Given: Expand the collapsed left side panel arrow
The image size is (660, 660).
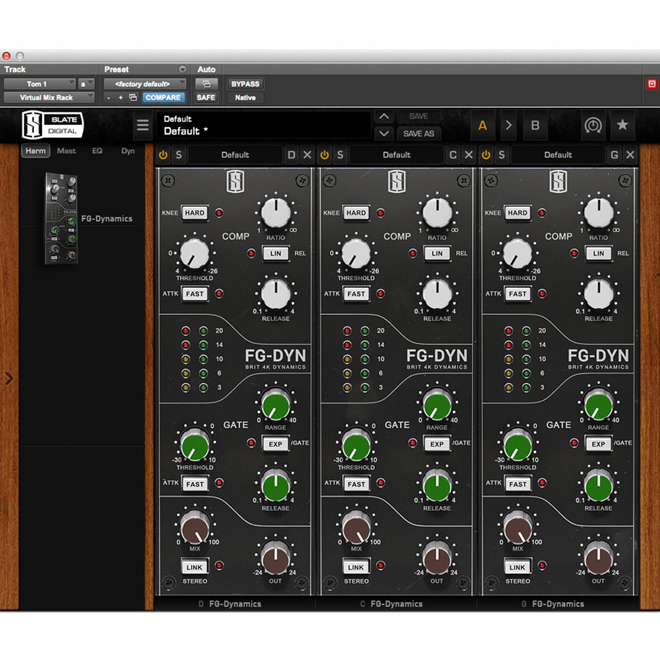Looking at the screenshot, I should tap(9, 378).
